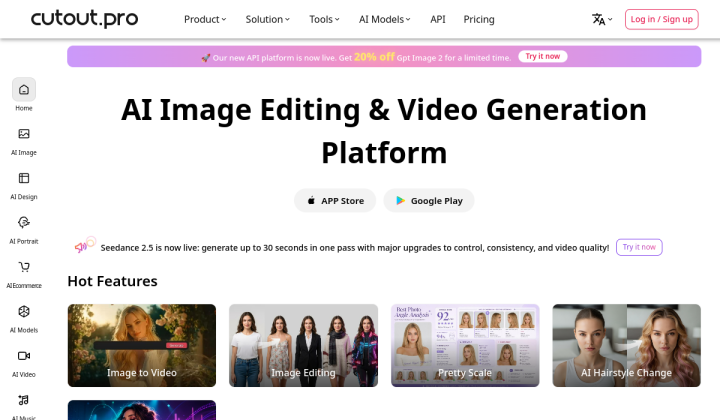720x420 pixels.
Task: Open the AI Ecommerce cart icon
Action: point(24,267)
